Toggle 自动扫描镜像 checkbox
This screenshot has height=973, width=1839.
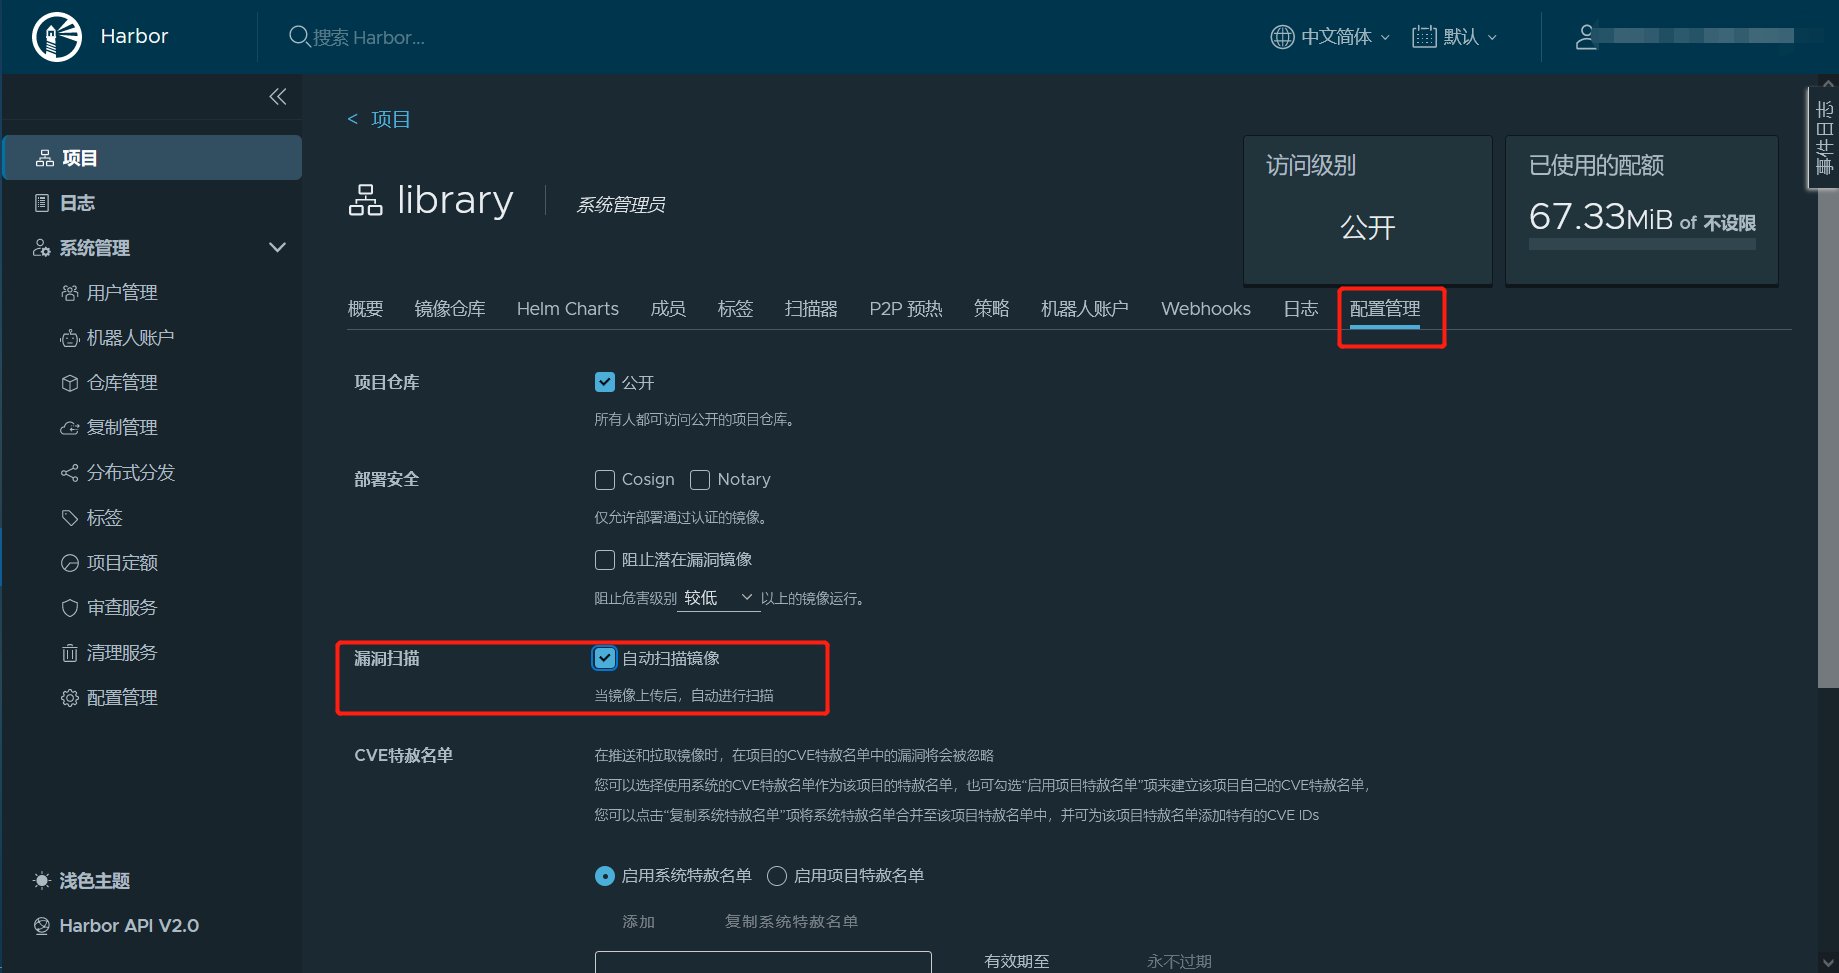[x=605, y=658]
